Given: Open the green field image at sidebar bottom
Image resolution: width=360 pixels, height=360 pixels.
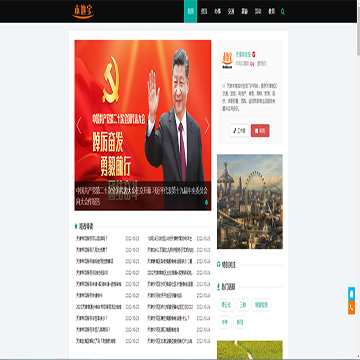Looking at the screenshot, I should 250,350.
